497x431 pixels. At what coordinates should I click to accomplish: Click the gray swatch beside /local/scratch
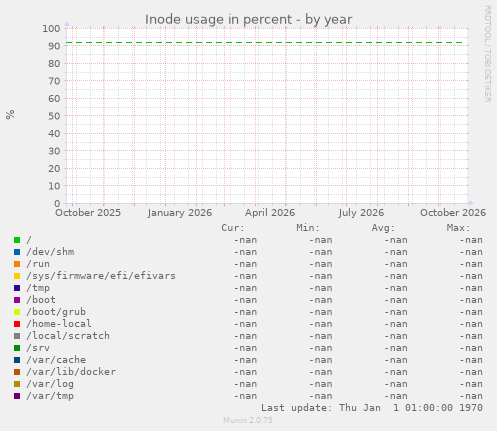pyautogui.click(x=17, y=336)
